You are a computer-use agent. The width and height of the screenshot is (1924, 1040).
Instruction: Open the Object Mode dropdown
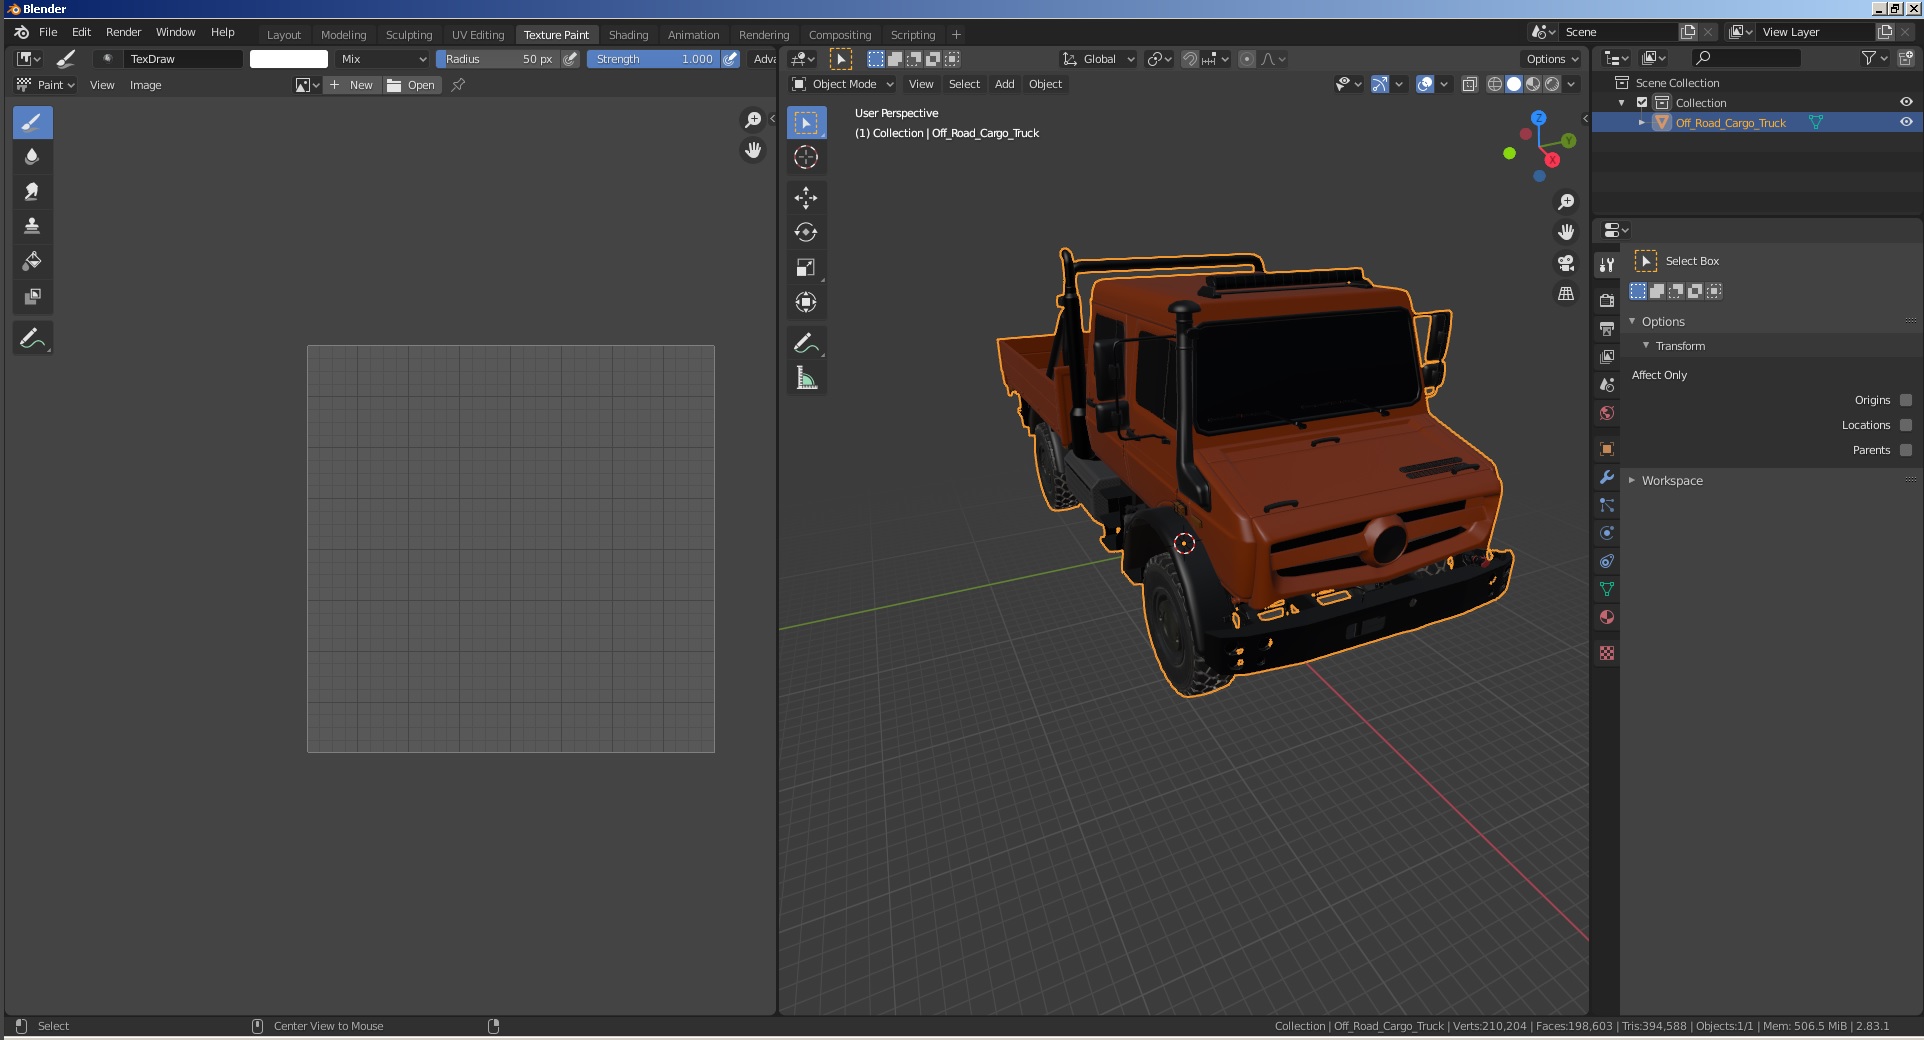point(843,85)
